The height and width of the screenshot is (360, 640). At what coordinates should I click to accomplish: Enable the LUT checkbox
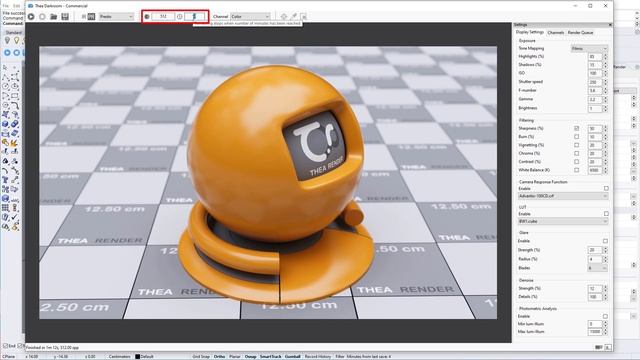click(x=606, y=214)
